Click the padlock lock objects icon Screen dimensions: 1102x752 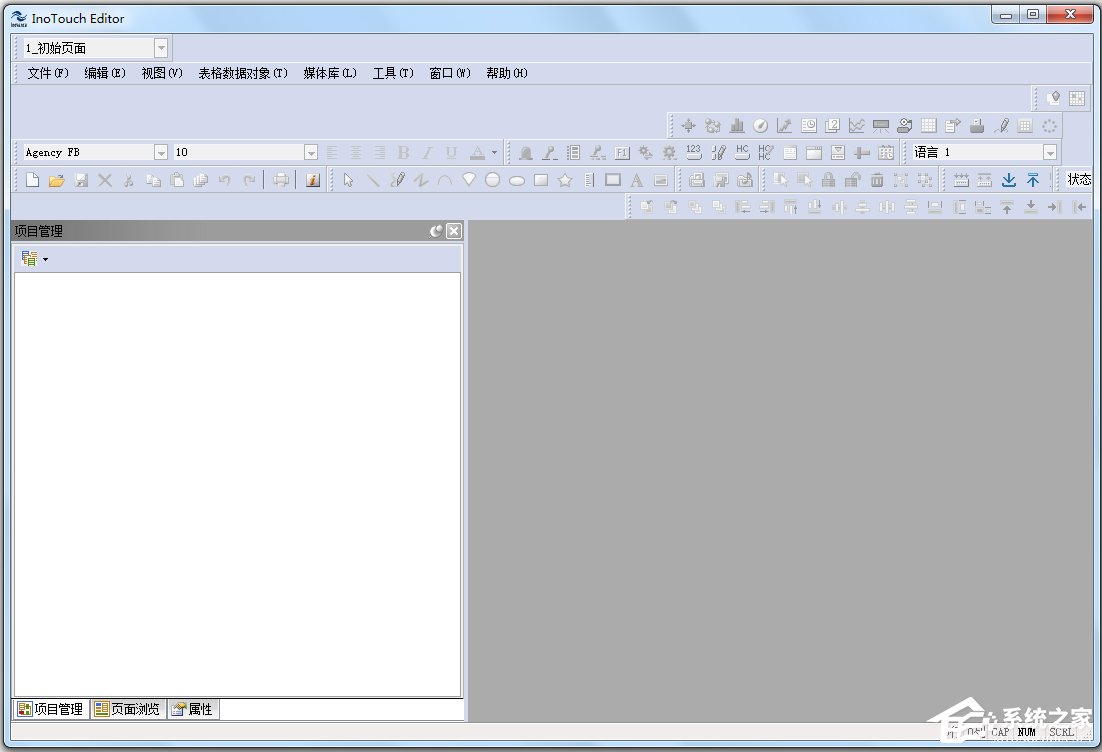(x=829, y=180)
